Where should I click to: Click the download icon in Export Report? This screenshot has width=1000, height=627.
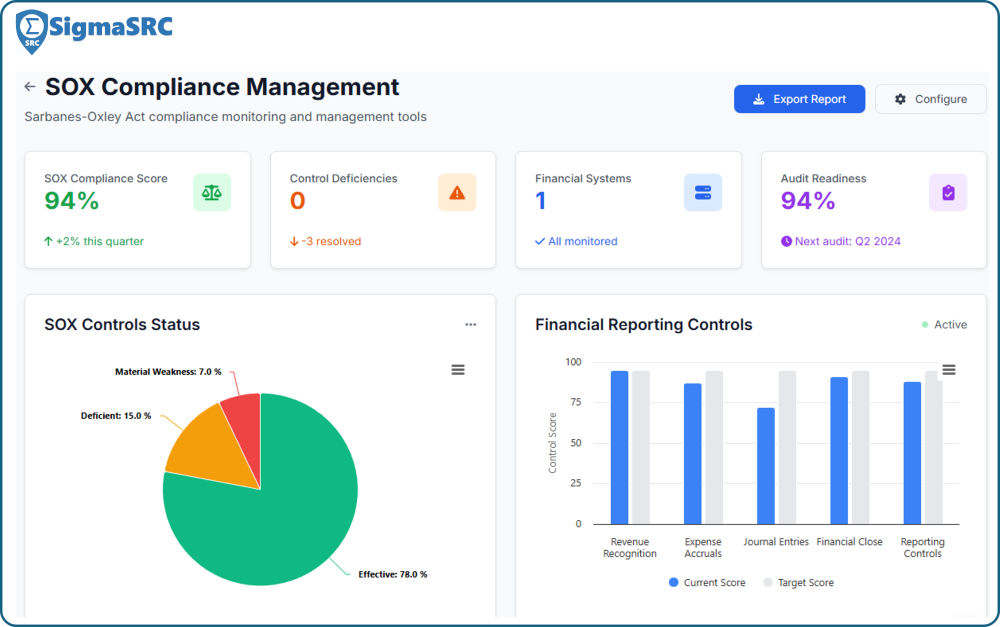click(758, 99)
